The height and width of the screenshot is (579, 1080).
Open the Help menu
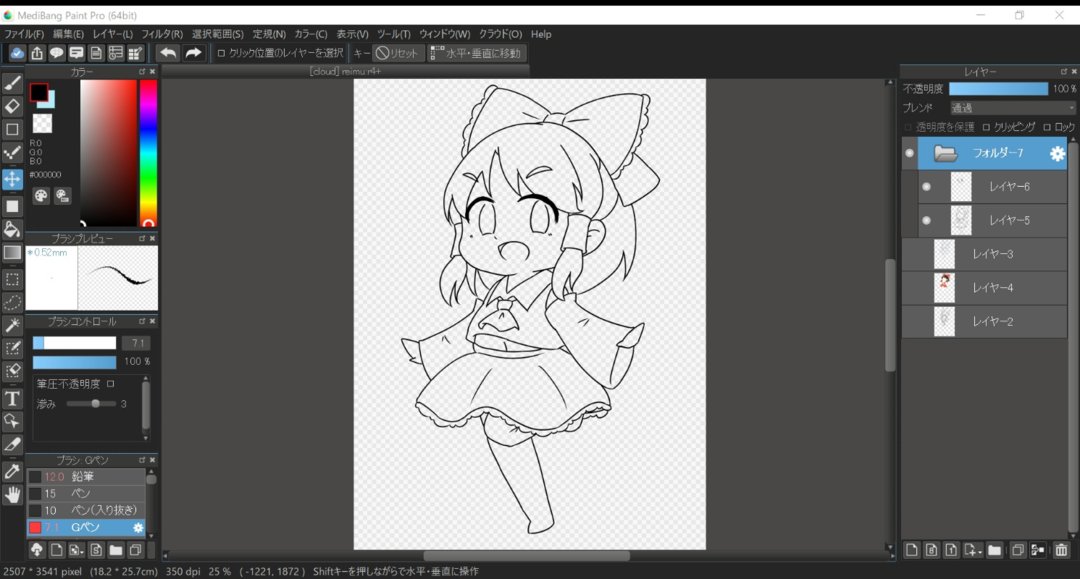541,34
